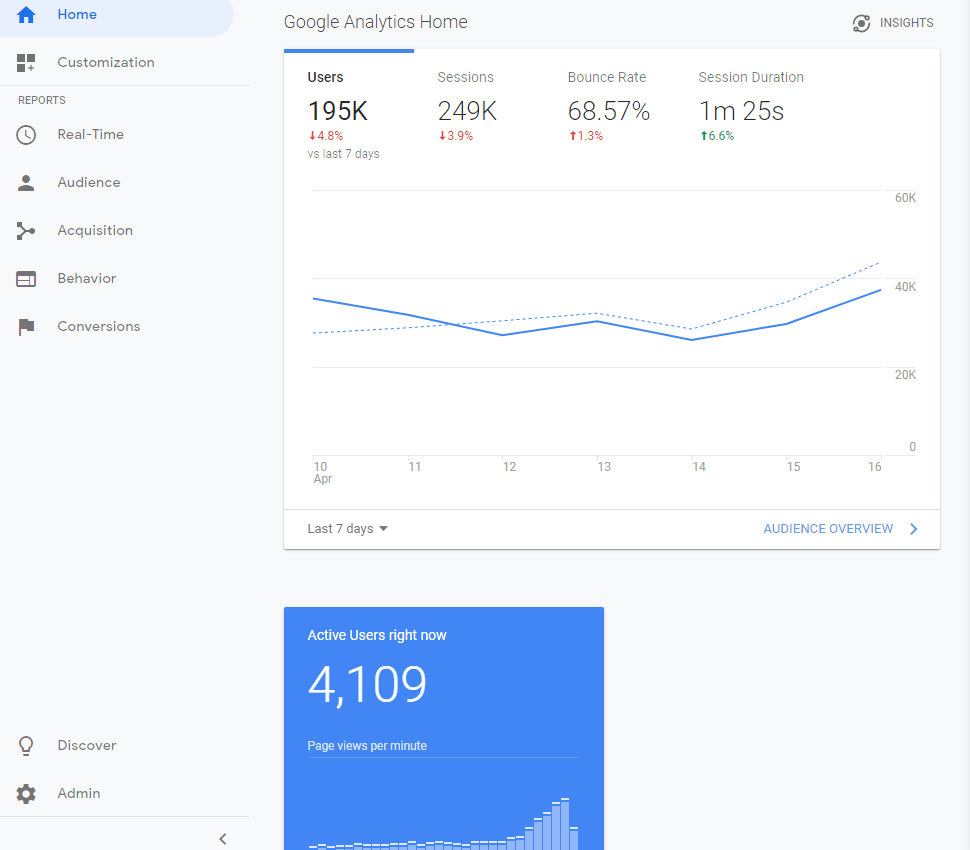The height and width of the screenshot is (850, 970).
Task: Click the 1.3% bounce rate change indicator
Action: coord(586,136)
